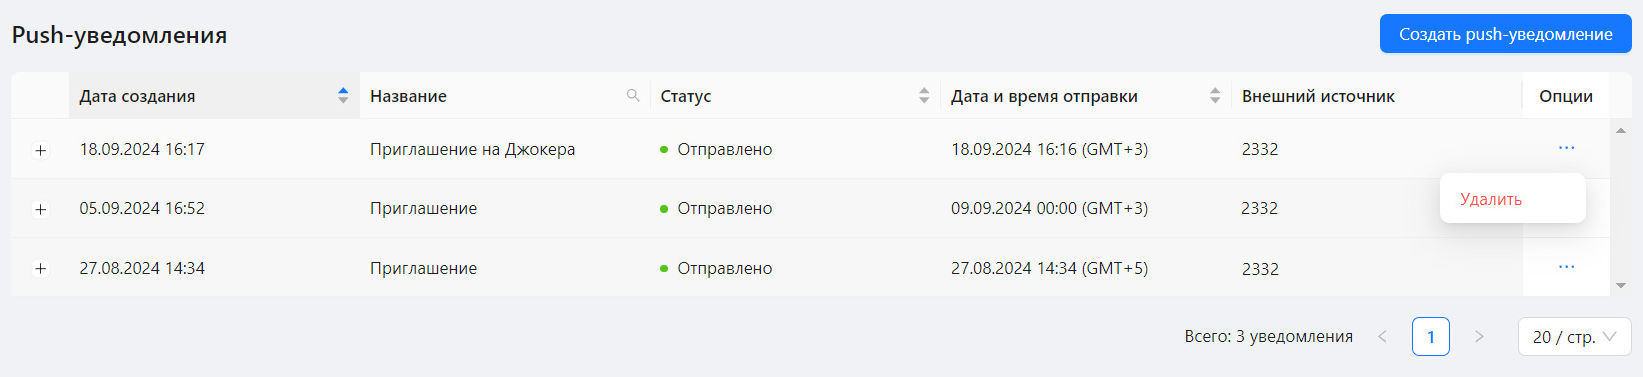Select Удалить from the options menu
Screen dimensions: 1643x377
(1491, 199)
